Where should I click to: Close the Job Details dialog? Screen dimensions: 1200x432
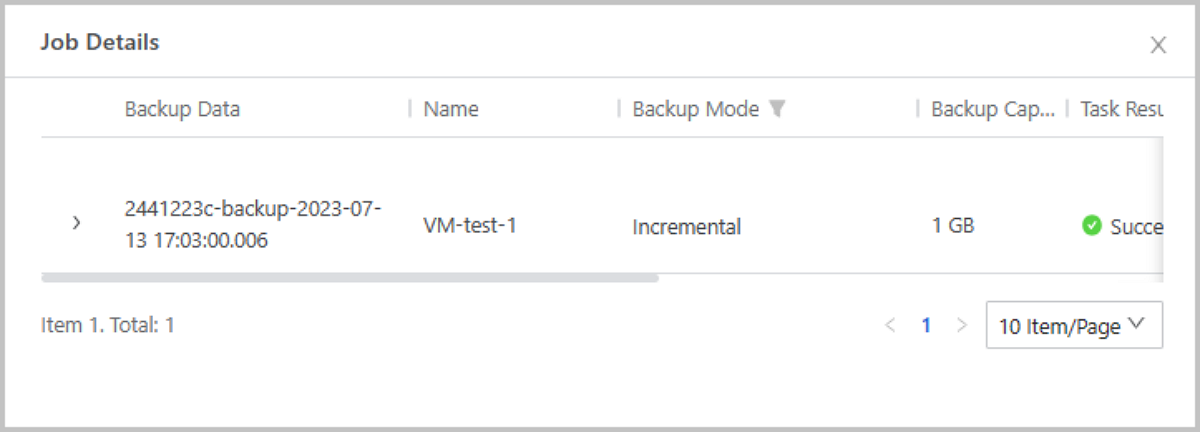[1158, 45]
